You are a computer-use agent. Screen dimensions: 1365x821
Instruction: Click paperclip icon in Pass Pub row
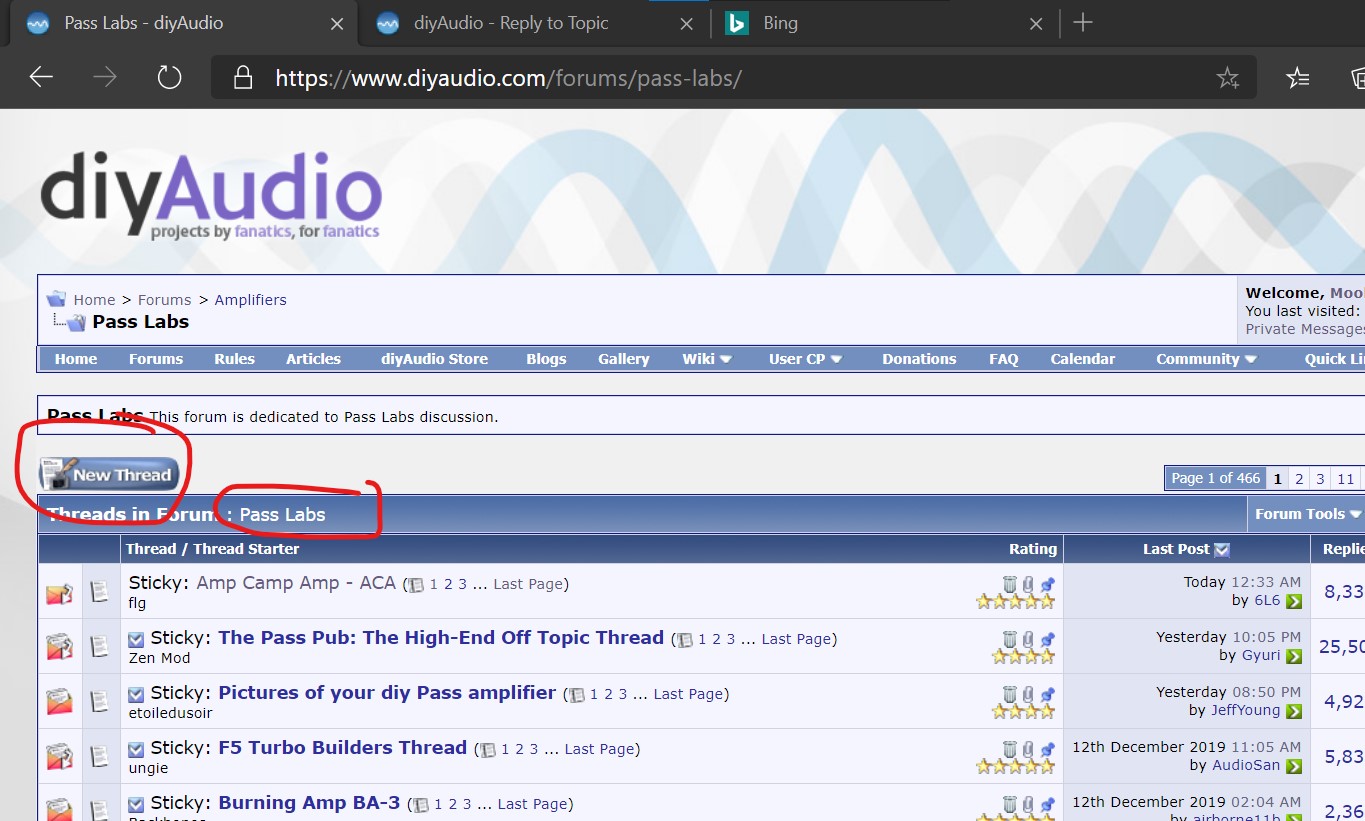click(x=1028, y=639)
